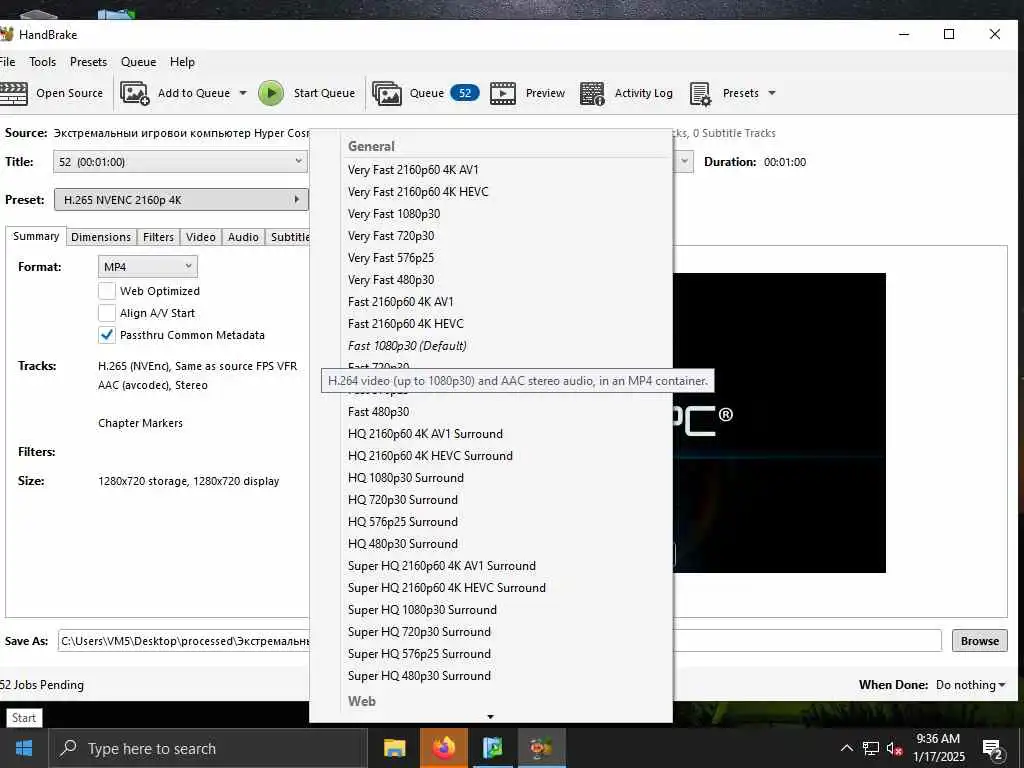Open the Tools menu

click(x=42, y=61)
